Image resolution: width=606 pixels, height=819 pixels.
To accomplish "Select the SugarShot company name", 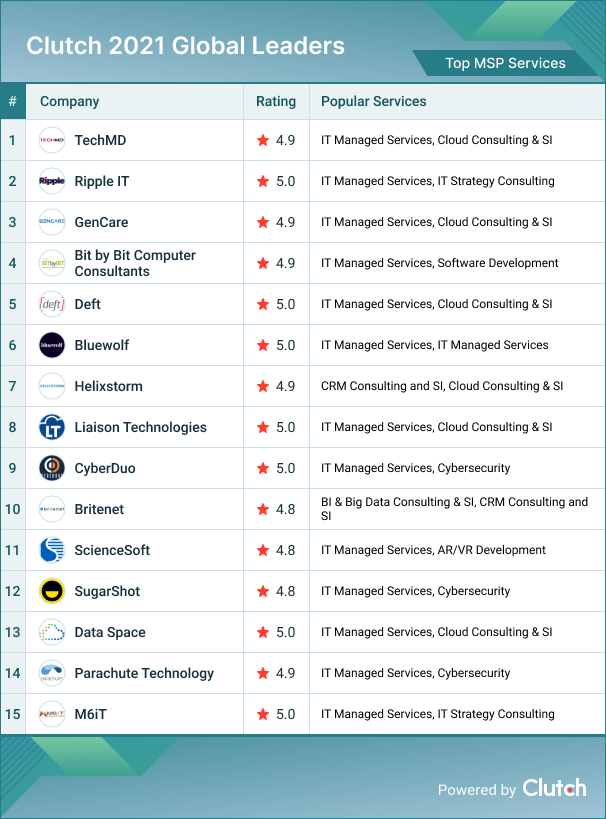I will click(x=107, y=591).
